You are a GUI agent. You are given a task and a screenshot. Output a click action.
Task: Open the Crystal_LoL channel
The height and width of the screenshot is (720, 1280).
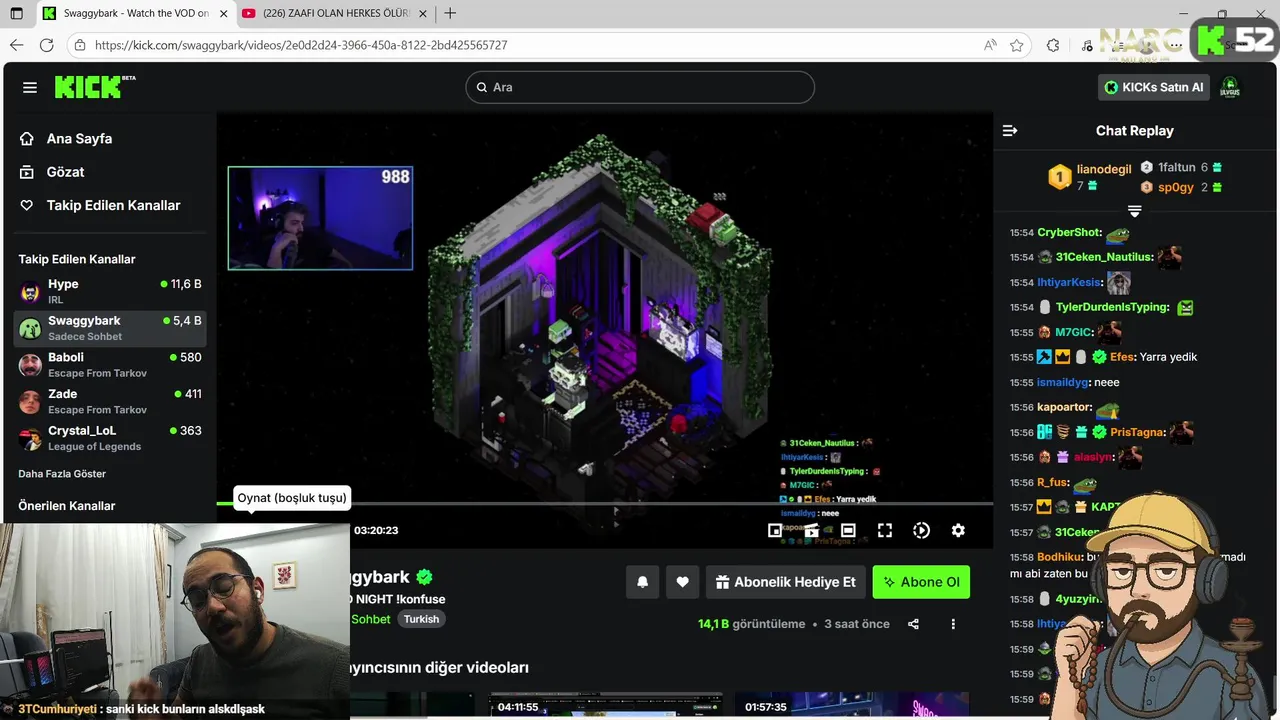click(110, 438)
